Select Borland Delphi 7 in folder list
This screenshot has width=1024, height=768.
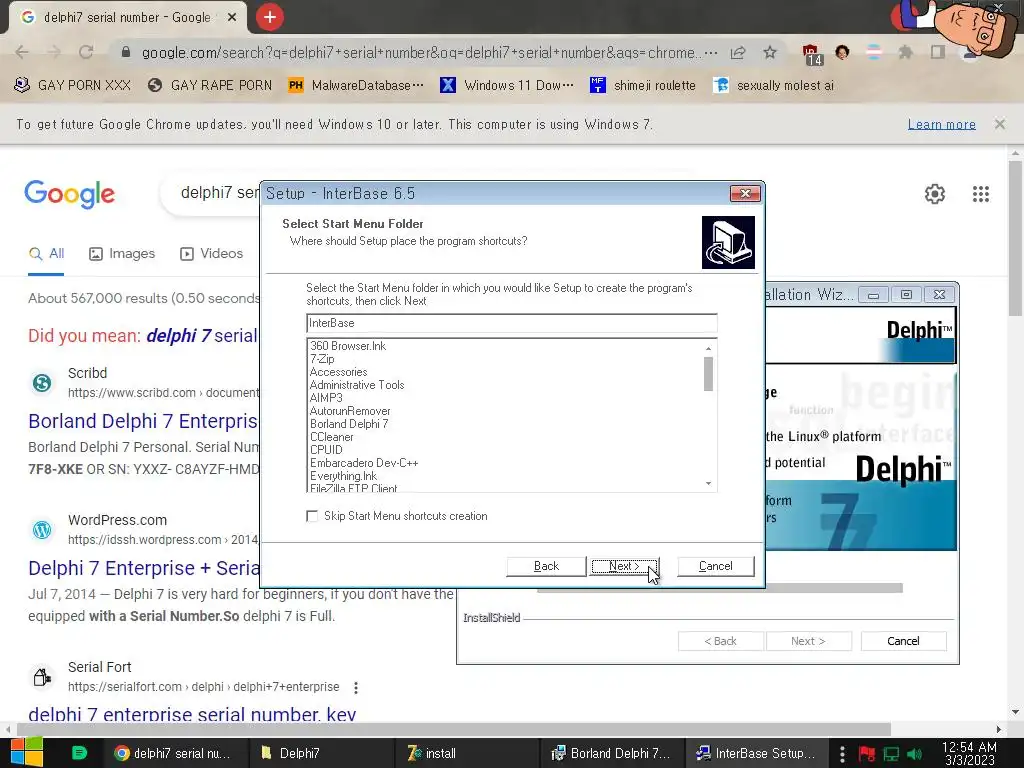(349, 424)
